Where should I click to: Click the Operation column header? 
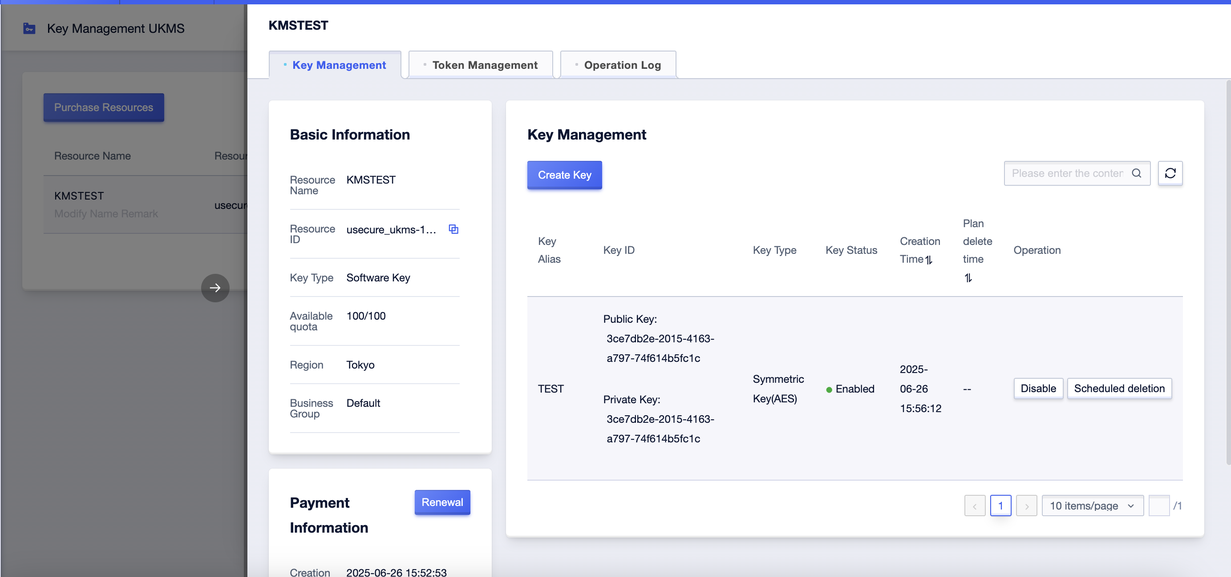[1037, 250]
